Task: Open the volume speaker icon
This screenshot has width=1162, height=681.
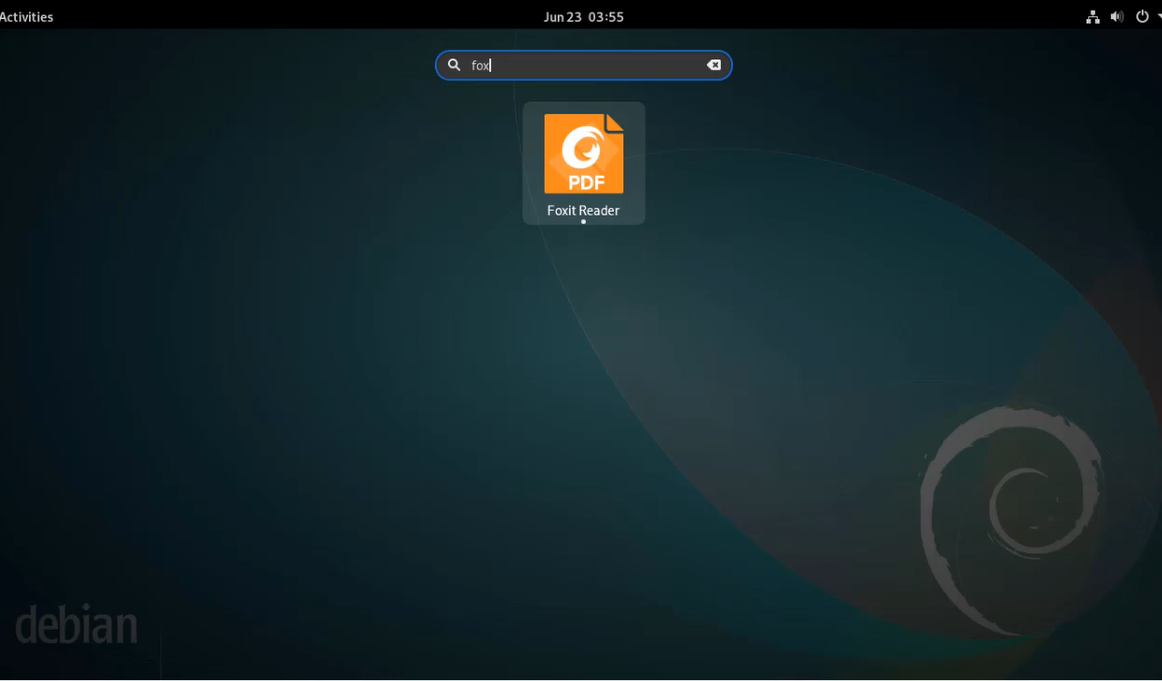Action: pyautogui.click(x=1117, y=17)
